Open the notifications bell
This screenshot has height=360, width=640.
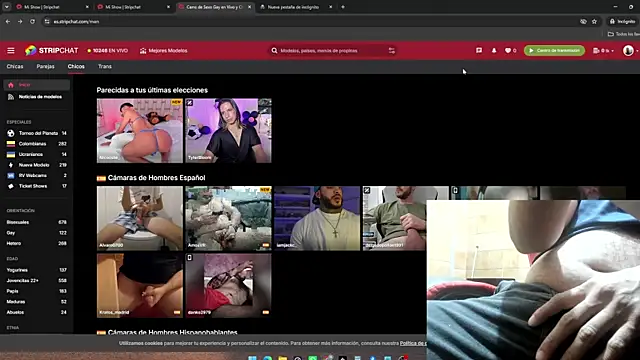[494, 51]
